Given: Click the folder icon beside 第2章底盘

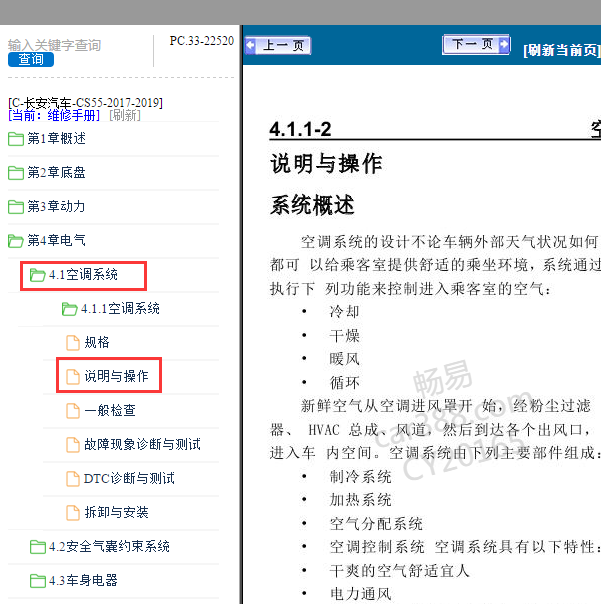Looking at the screenshot, I should pos(16,173).
